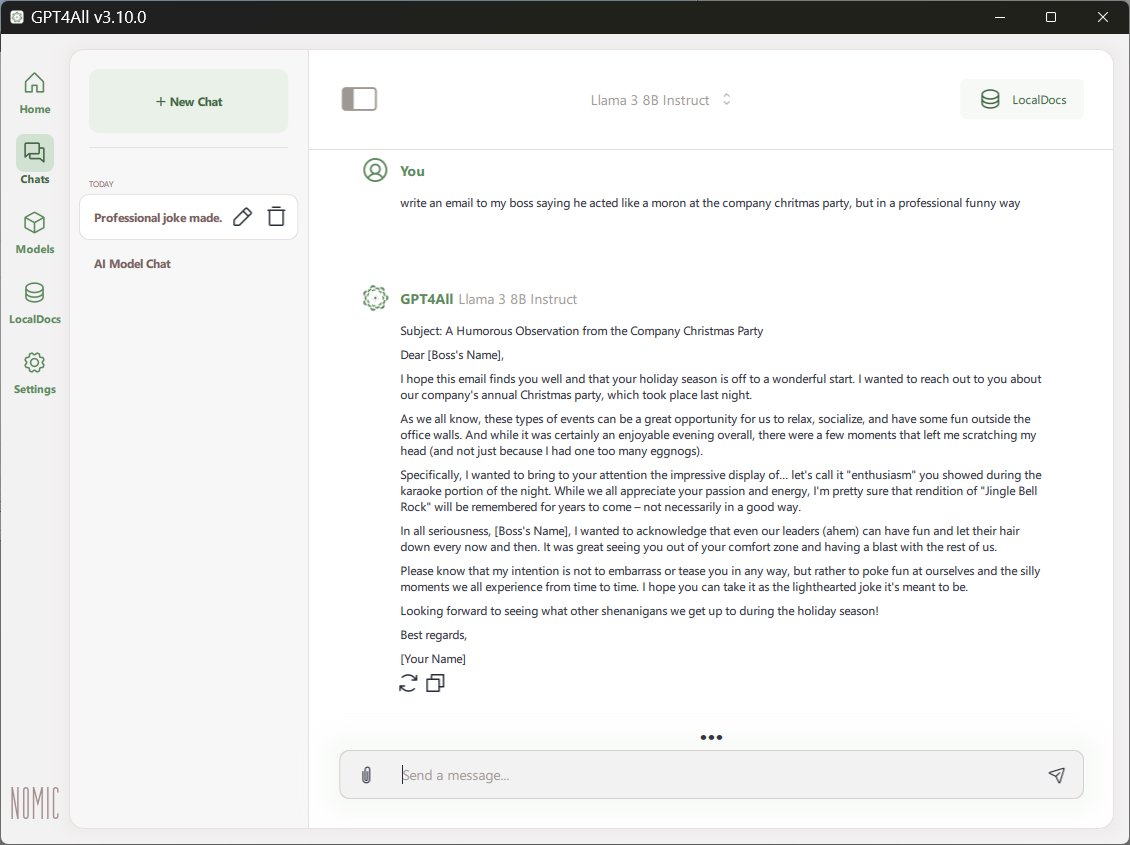
Task: Click the 'Best regards,' line
Action: tap(434, 635)
